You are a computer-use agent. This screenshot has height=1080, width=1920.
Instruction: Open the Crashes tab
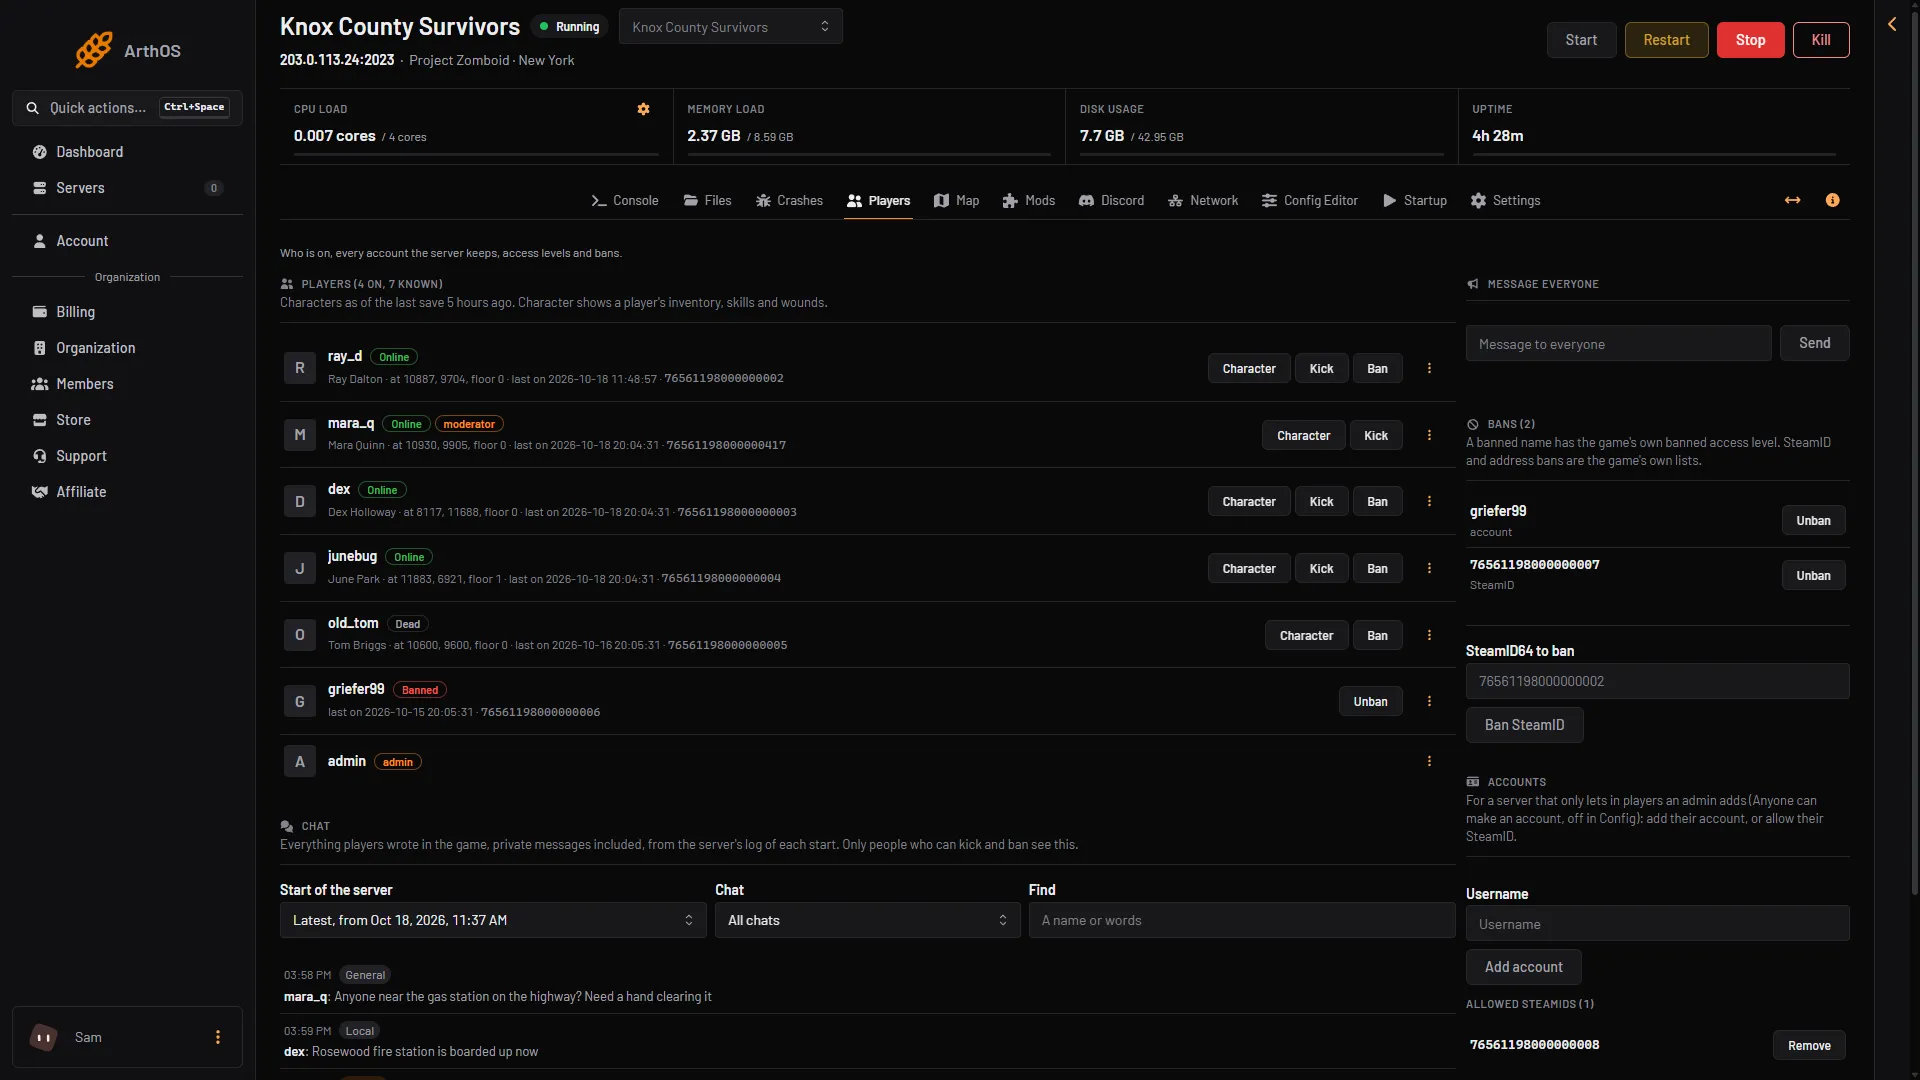click(789, 201)
